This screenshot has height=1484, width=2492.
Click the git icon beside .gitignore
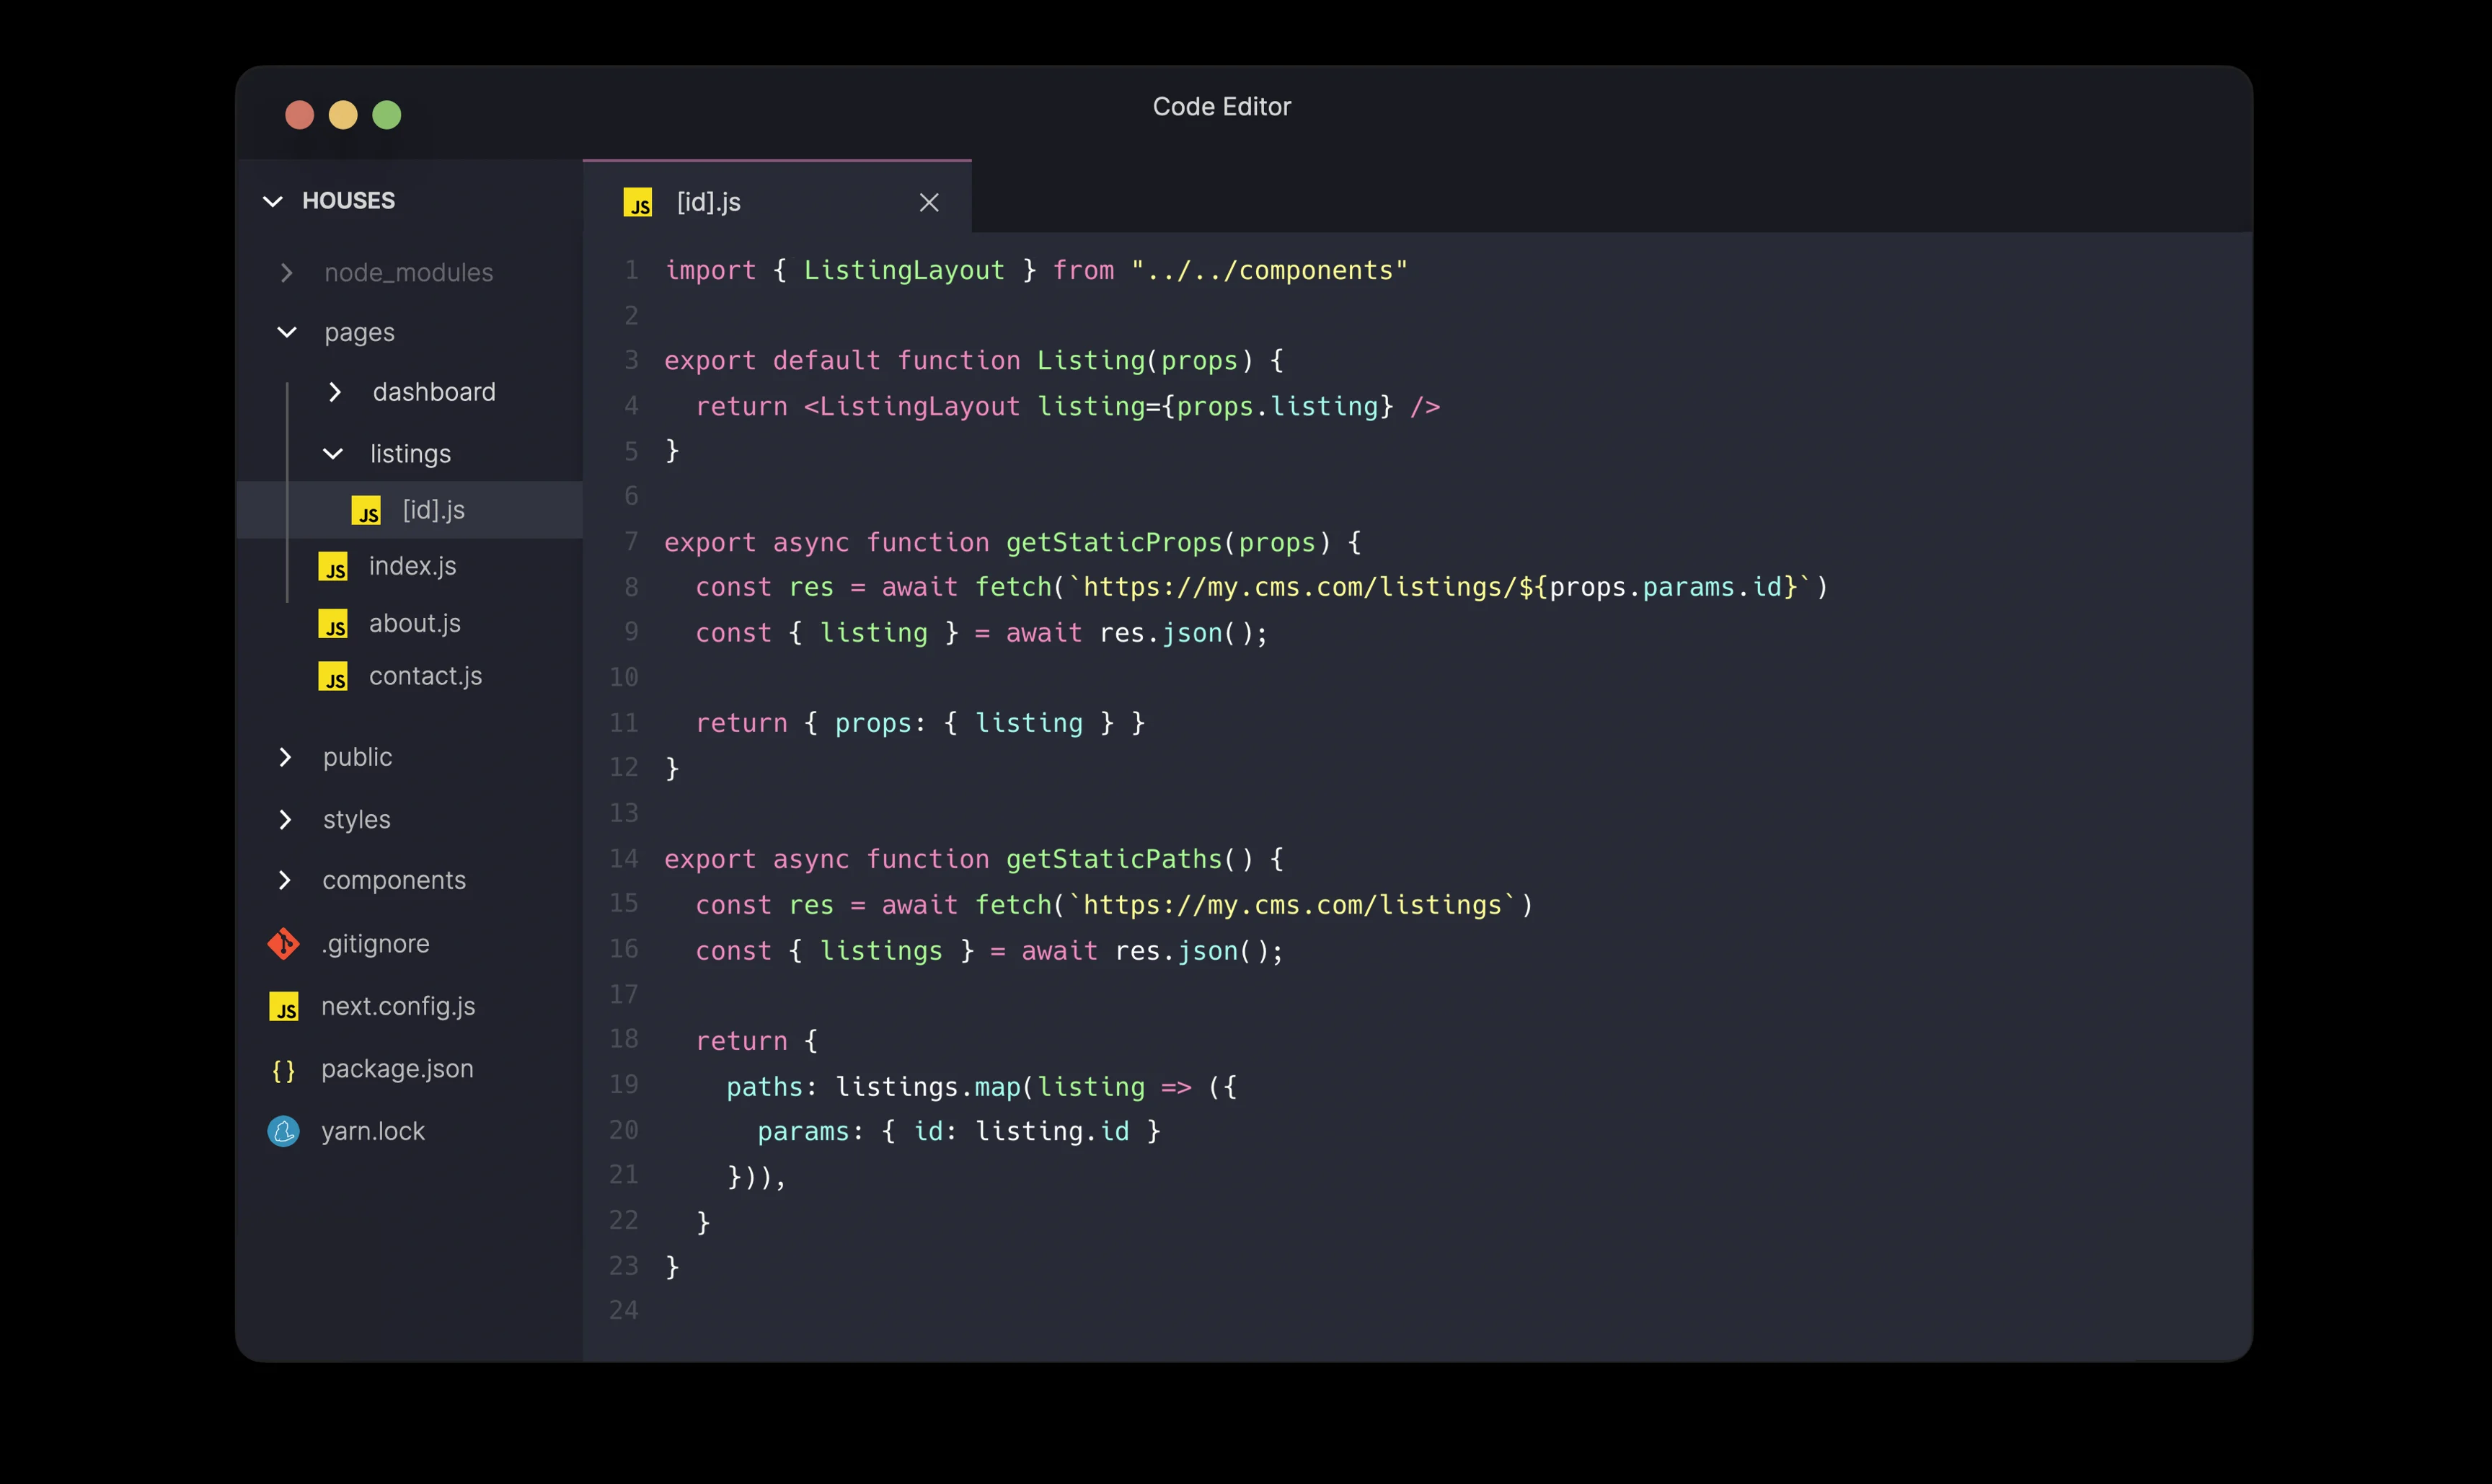[x=284, y=944]
